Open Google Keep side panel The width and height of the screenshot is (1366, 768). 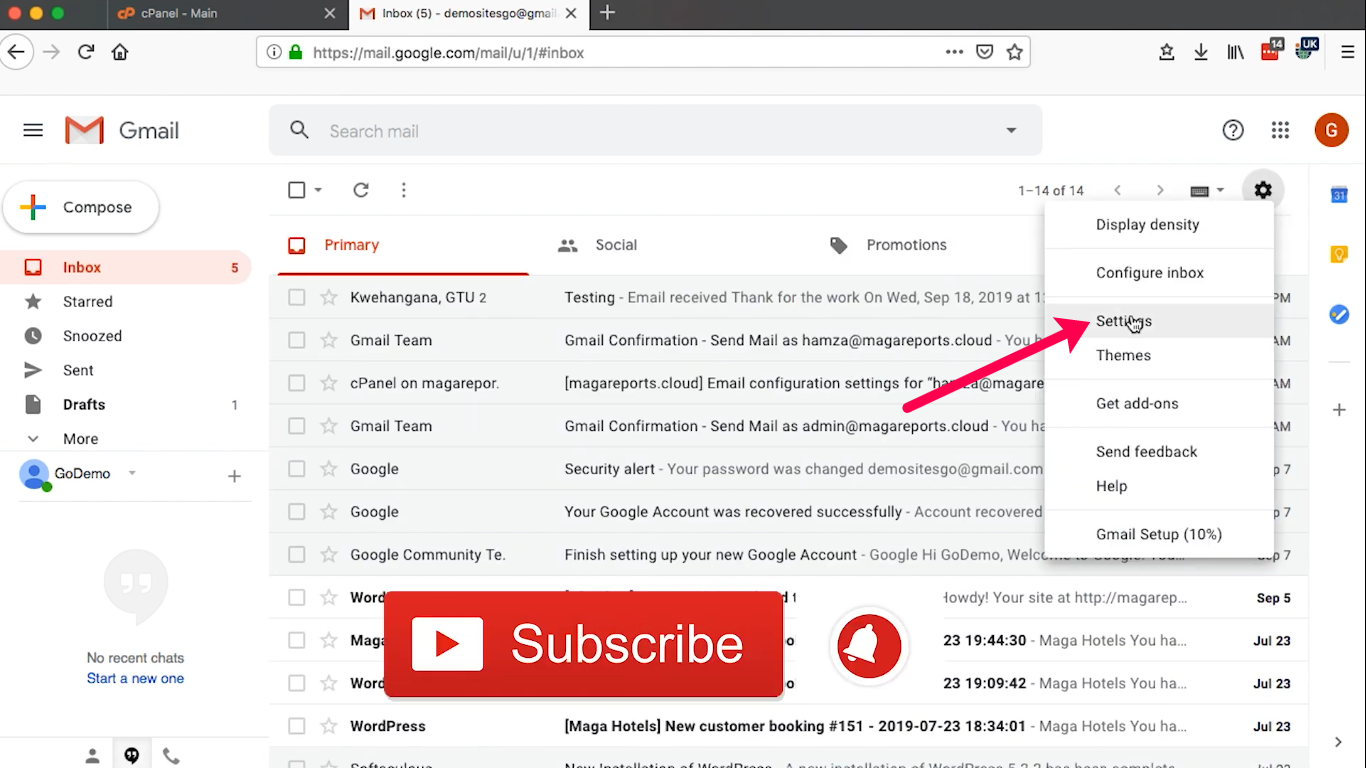tap(1339, 255)
